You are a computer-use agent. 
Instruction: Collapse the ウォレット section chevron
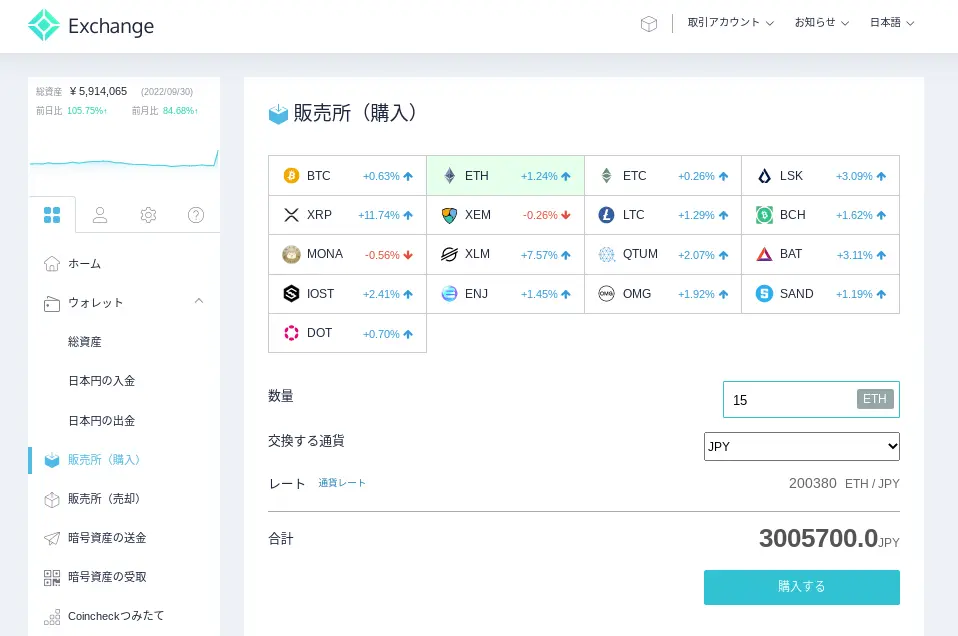[199, 301]
